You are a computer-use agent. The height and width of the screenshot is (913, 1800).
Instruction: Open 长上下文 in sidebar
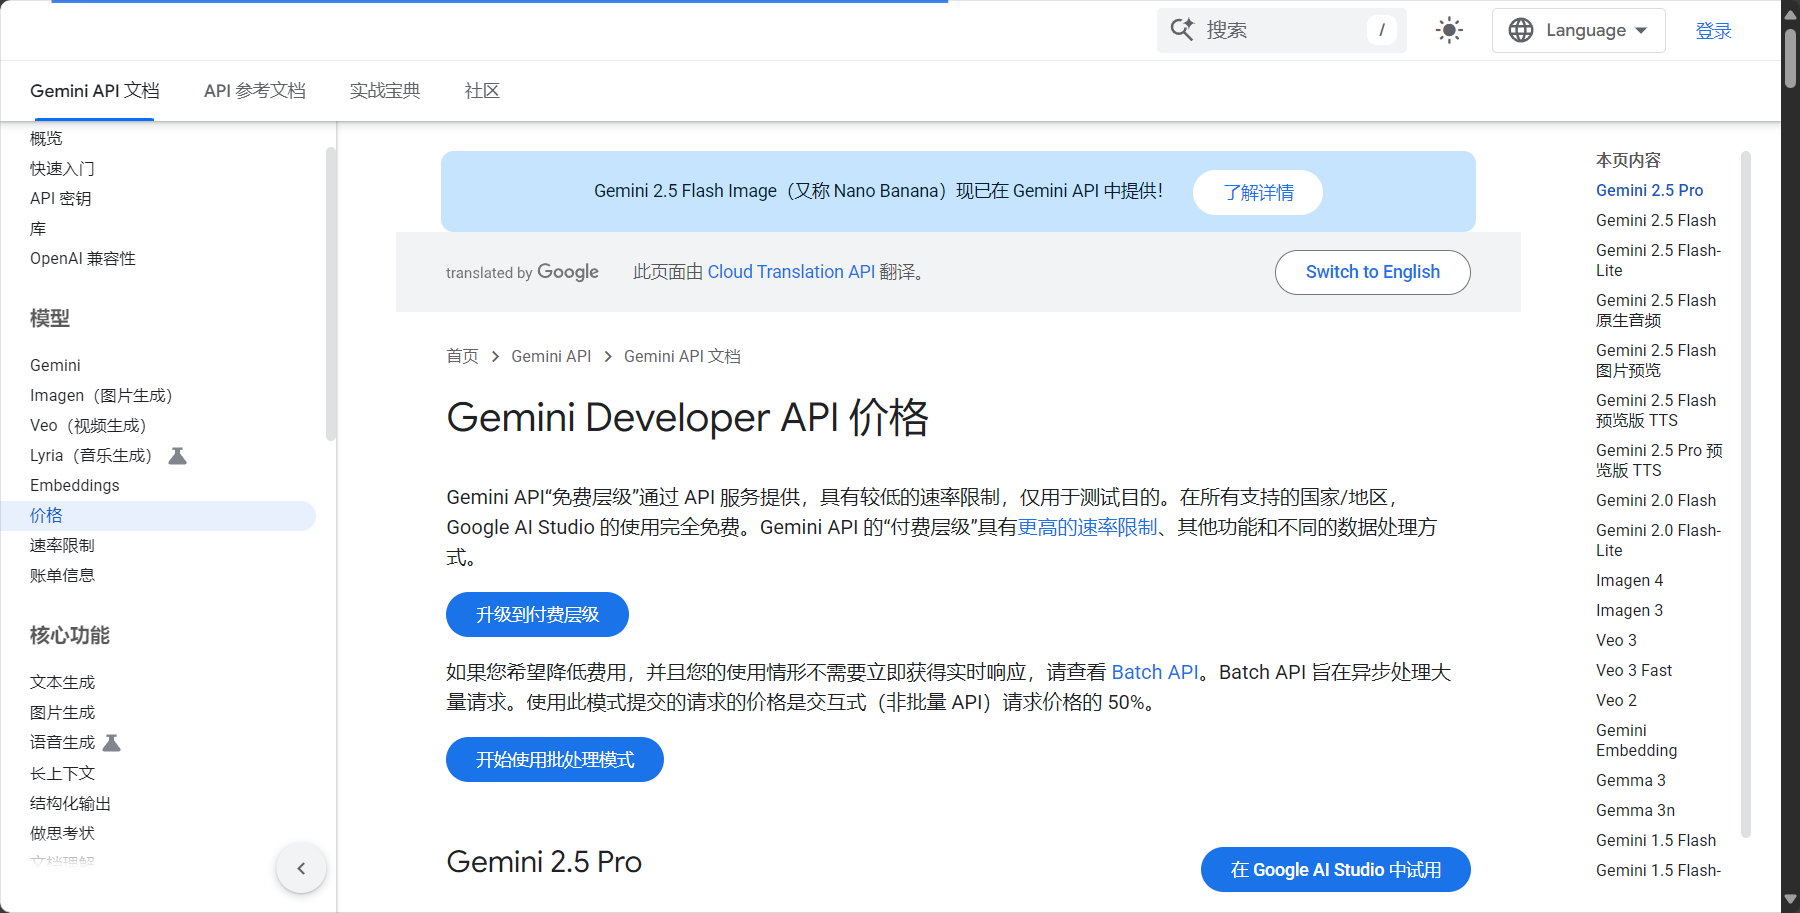pyautogui.click(x=62, y=774)
